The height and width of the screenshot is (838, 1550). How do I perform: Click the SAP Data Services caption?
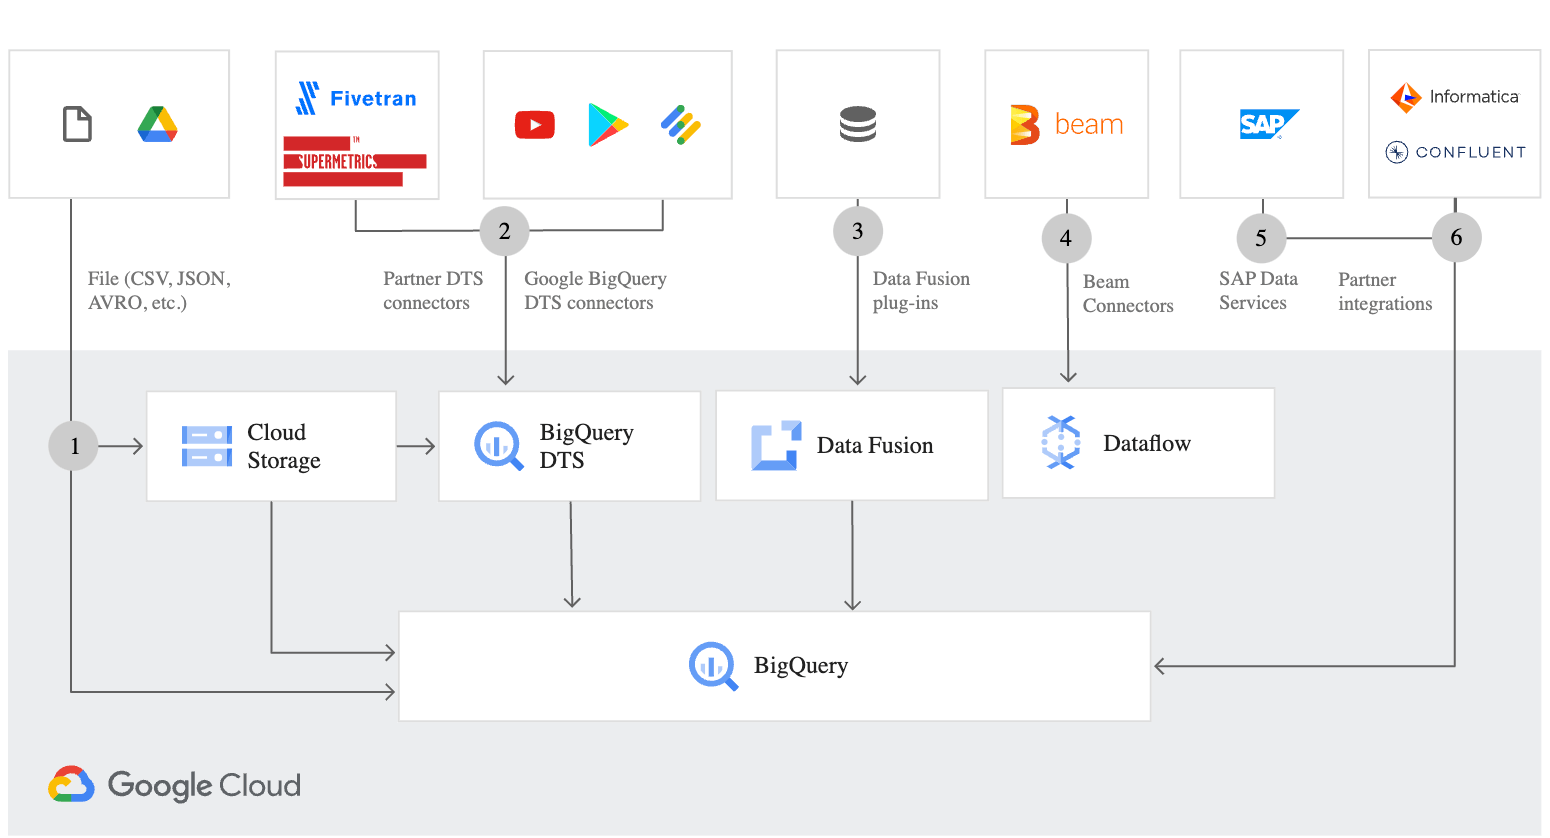pyautogui.click(x=1258, y=290)
